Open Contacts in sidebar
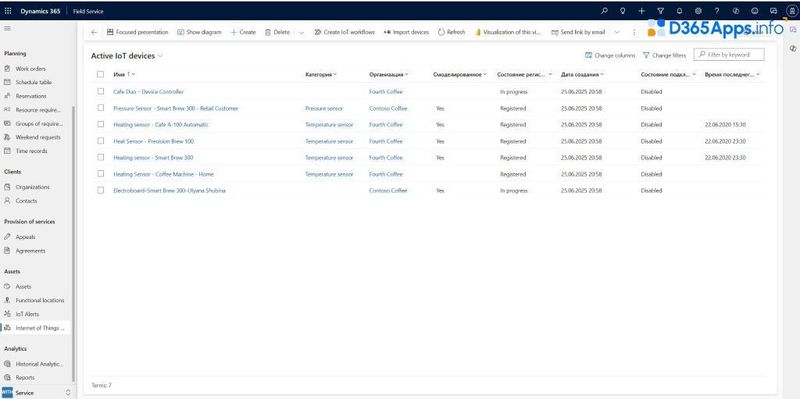 click(x=27, y=201)
